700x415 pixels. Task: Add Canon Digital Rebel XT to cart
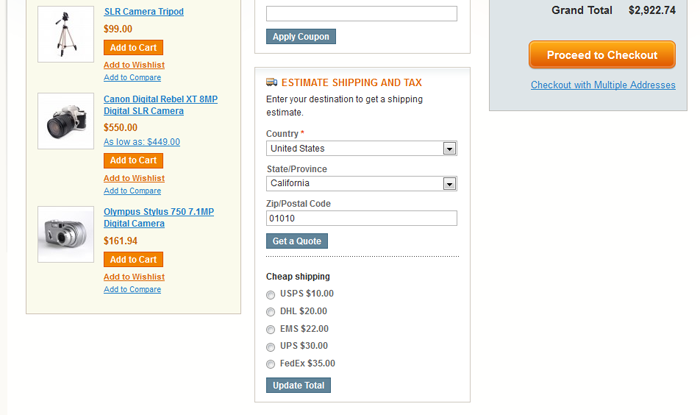[133, 160]
